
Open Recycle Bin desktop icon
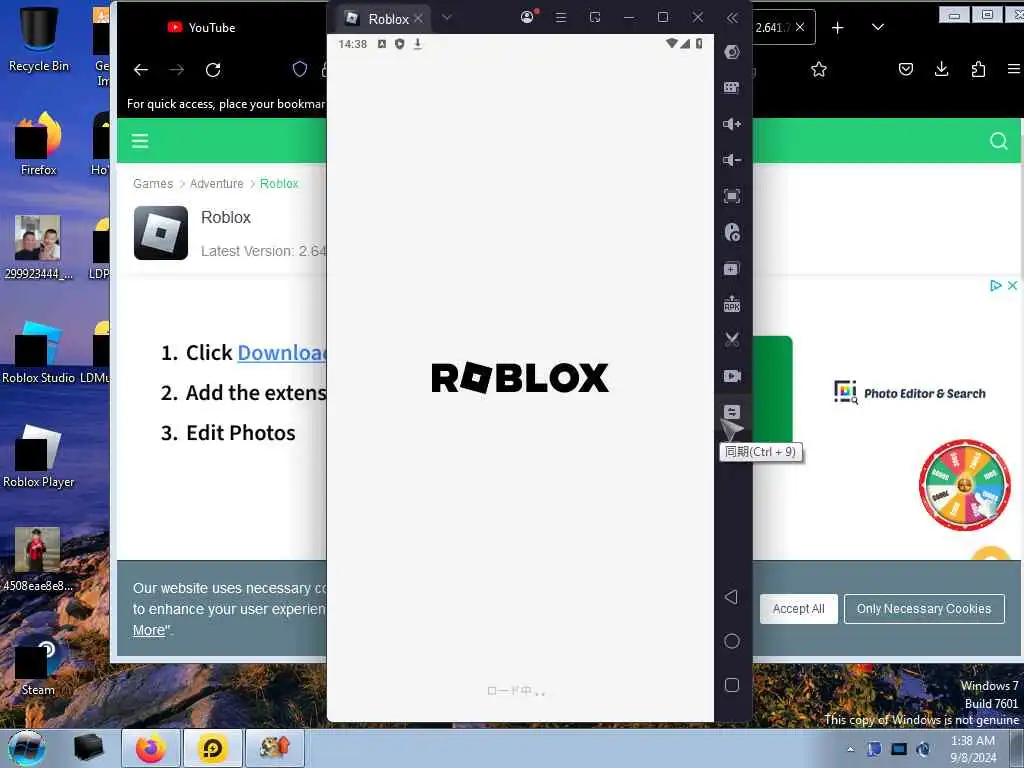(39, 39)
